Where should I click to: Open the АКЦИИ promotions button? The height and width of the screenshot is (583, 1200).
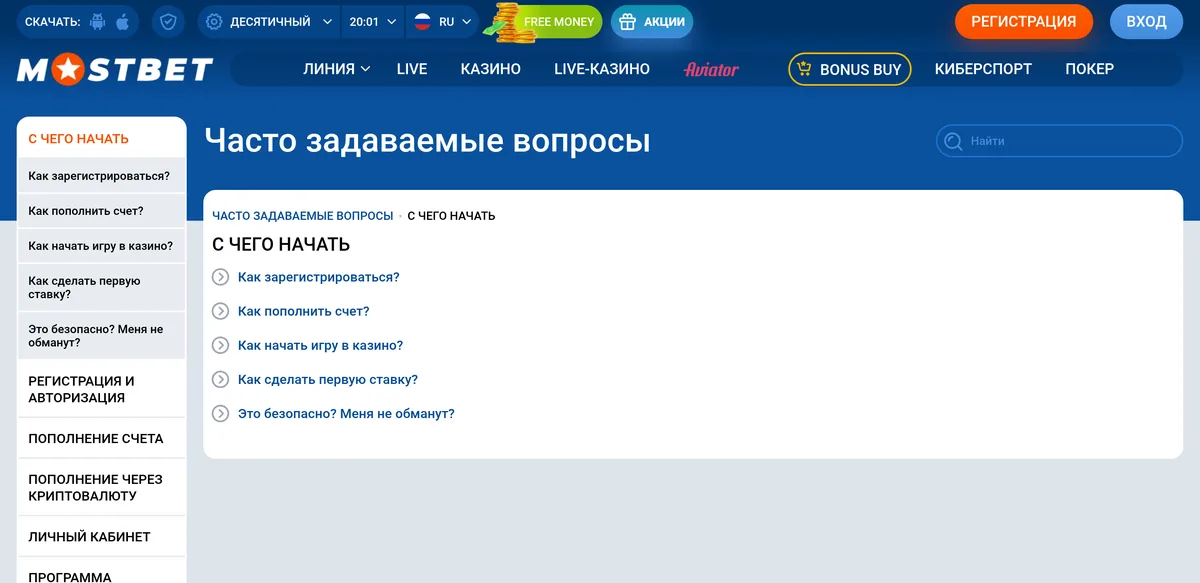652,22
